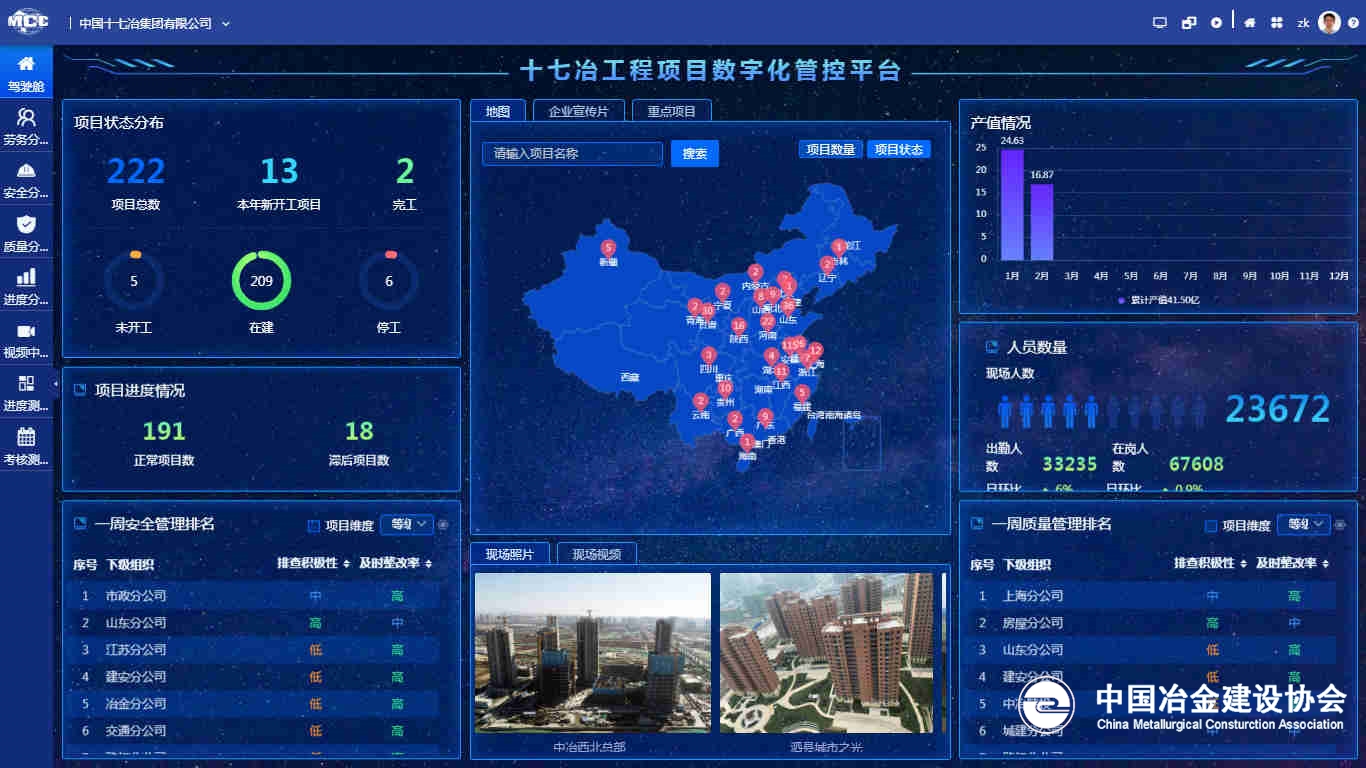Open the 劳务分析 sidebar icon
Viewport: 1366px width, 768px height.
[26, 117]
